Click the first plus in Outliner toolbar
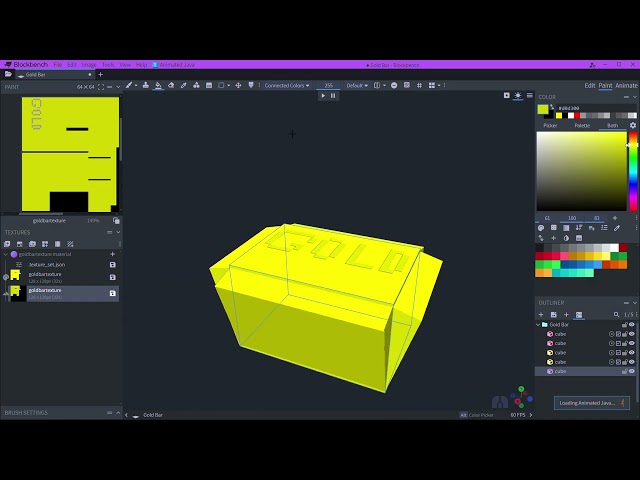Viewport: 640px width, 480px height. pyautogui.click(x=541, y=315)
